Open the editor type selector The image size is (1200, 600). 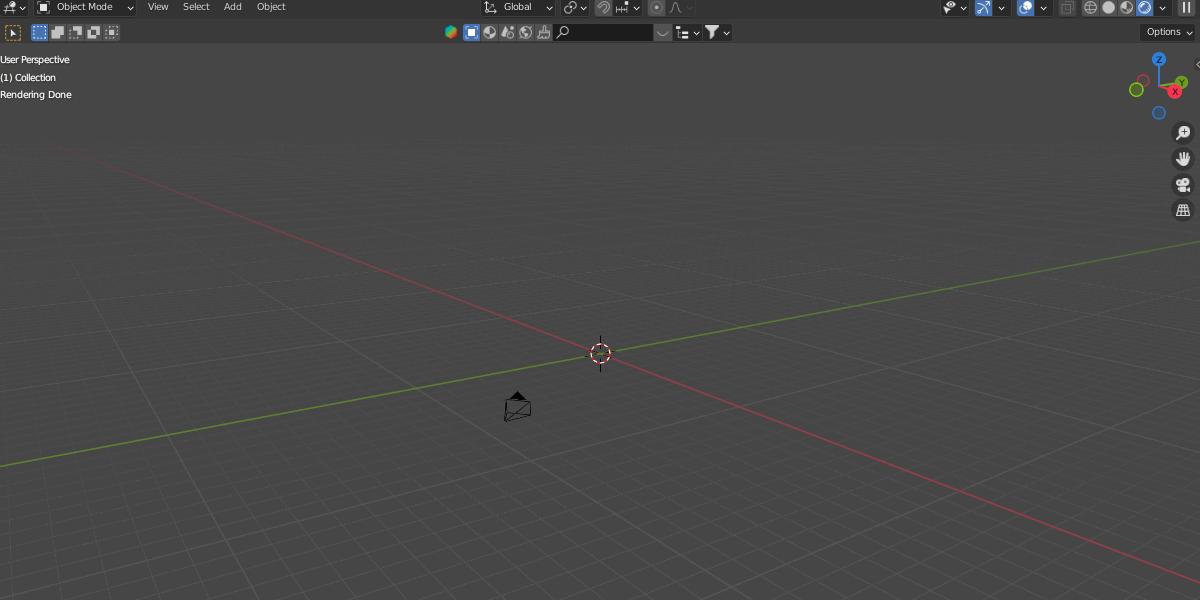(14, 7)
